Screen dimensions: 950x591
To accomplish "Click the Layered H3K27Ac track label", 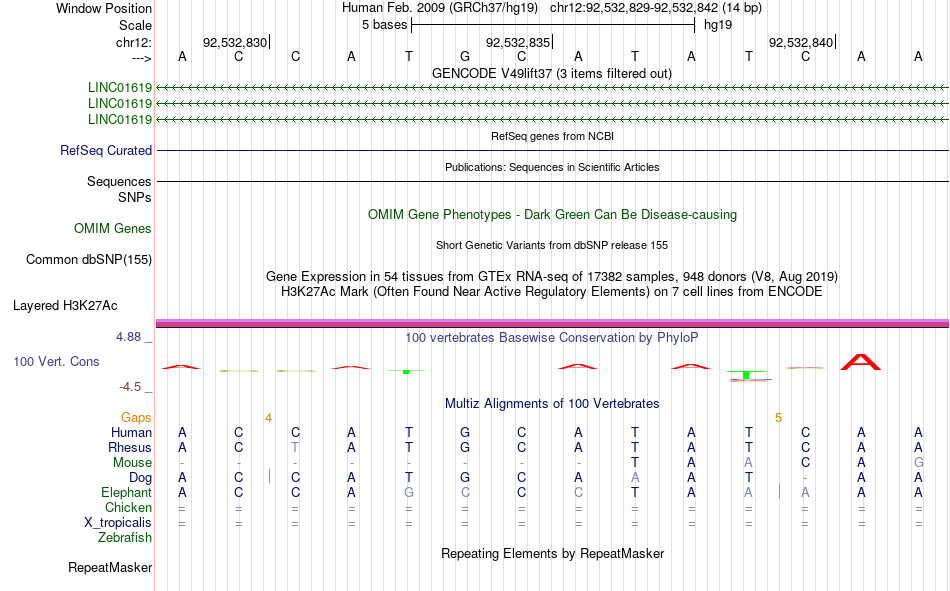I will point(65,306).
